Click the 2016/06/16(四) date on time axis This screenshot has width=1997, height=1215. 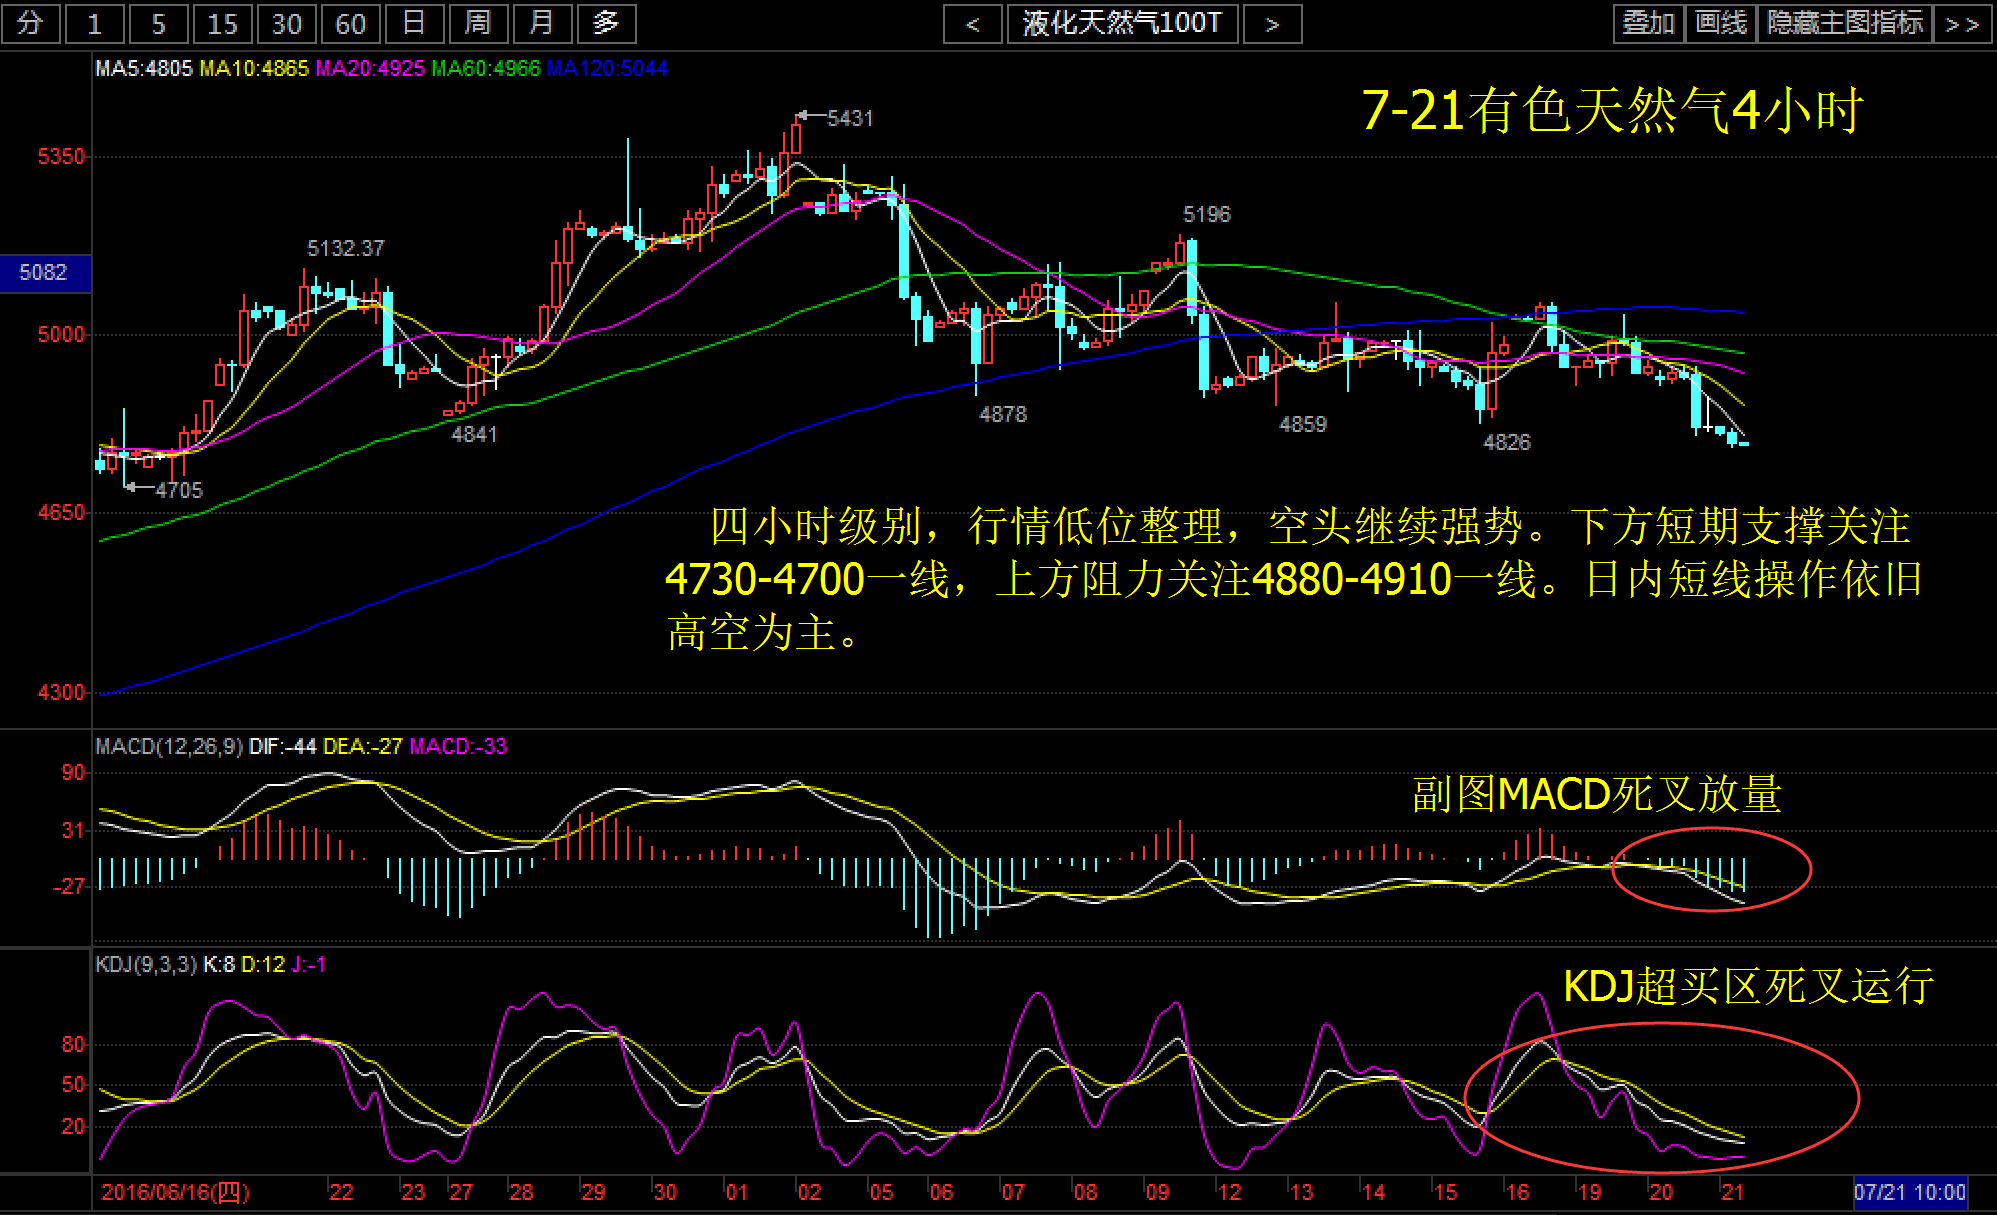(x=176, y=1192)
